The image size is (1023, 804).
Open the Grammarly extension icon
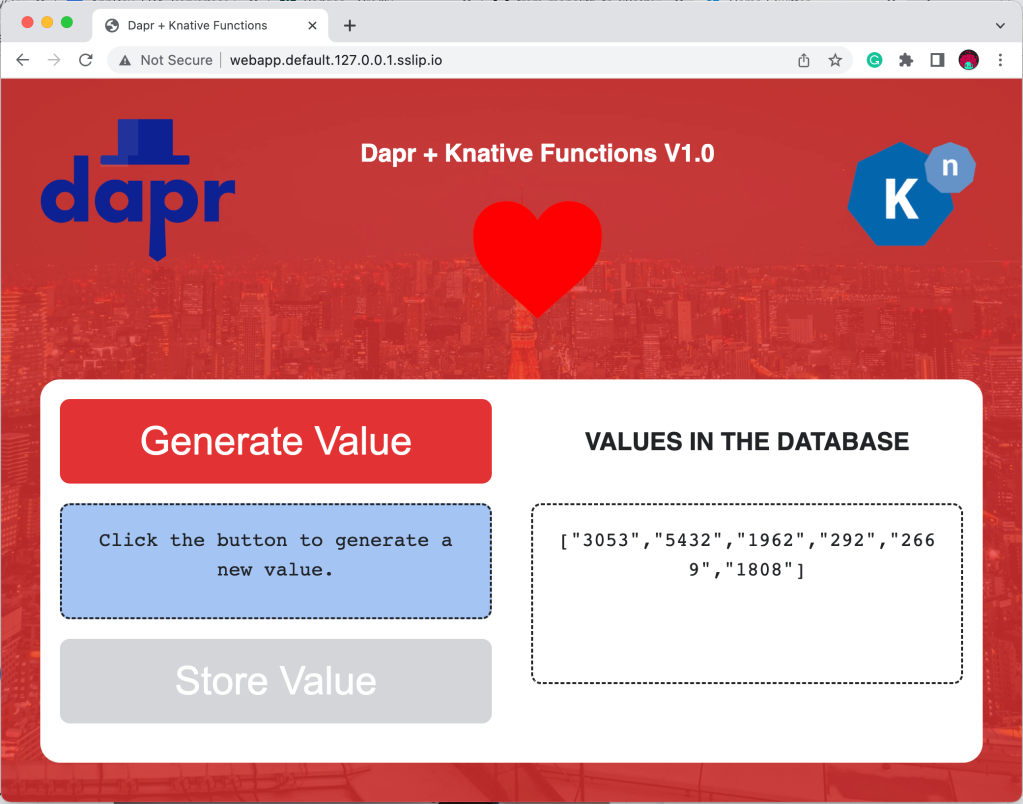pos(874,60)
